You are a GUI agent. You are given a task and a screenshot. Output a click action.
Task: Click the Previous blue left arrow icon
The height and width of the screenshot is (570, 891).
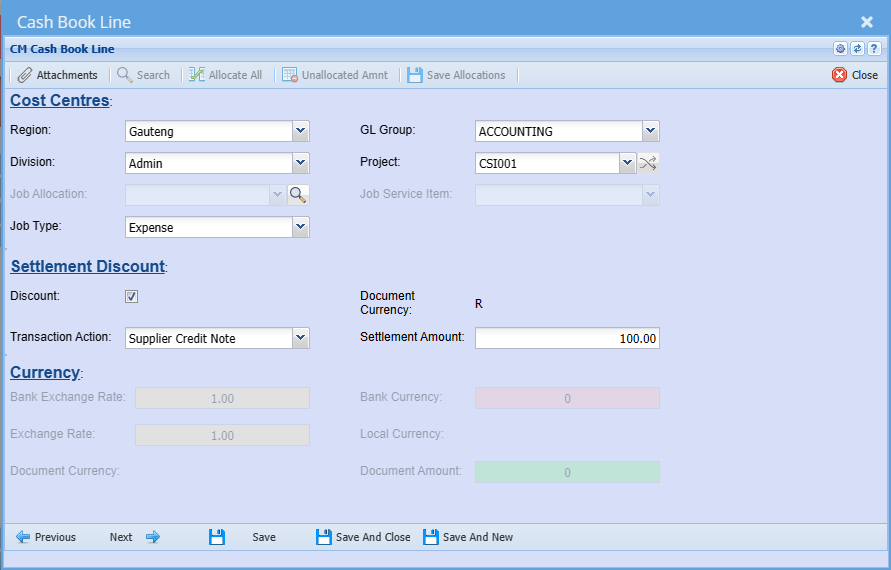[23, 537]
